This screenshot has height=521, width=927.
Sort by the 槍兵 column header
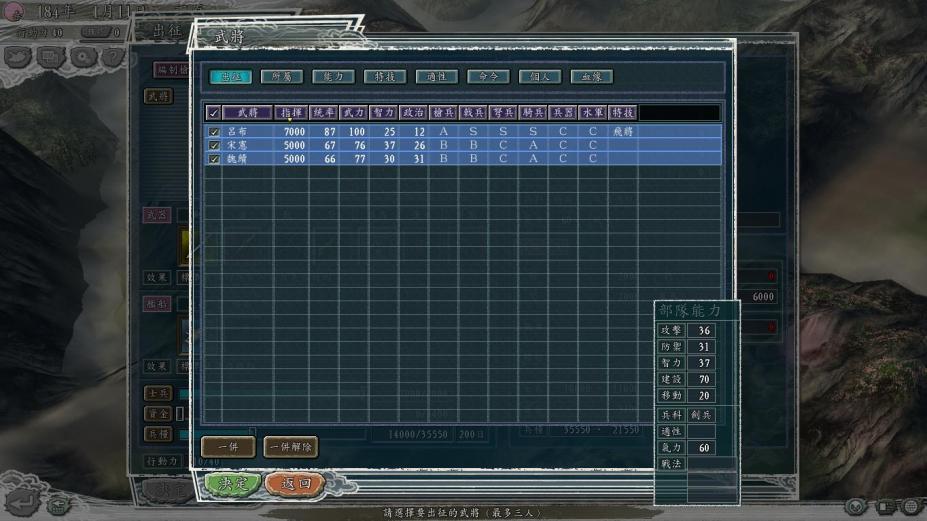tap(443, 112)
